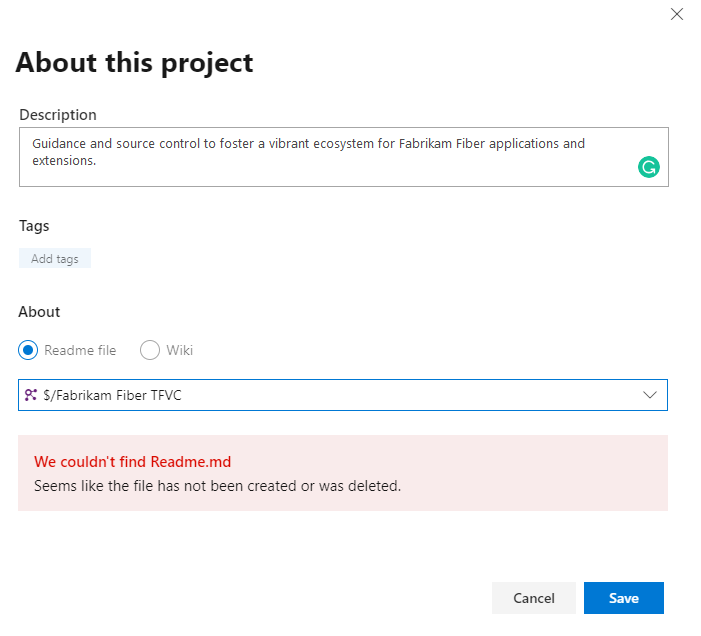Click the Cancel button
This screenshot has height=636, width=701.
coord(533,598)
